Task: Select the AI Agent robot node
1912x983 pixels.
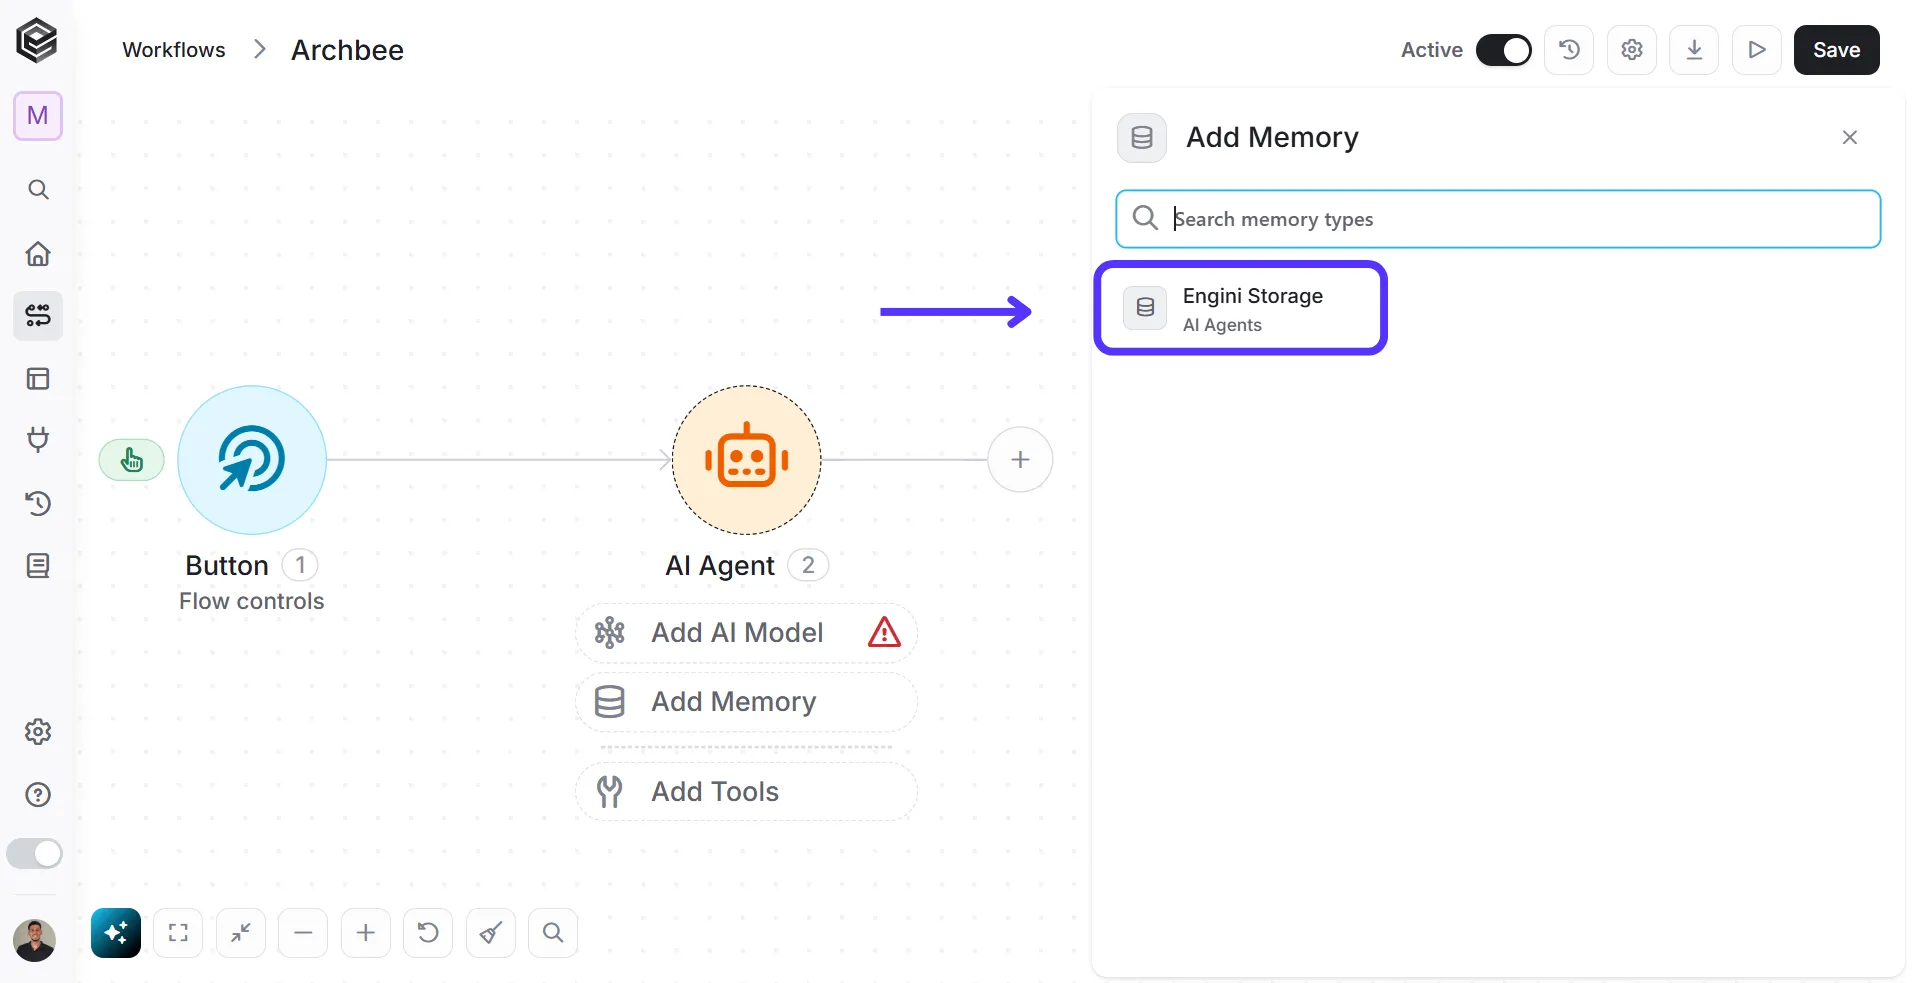Action: click(747, 460)
